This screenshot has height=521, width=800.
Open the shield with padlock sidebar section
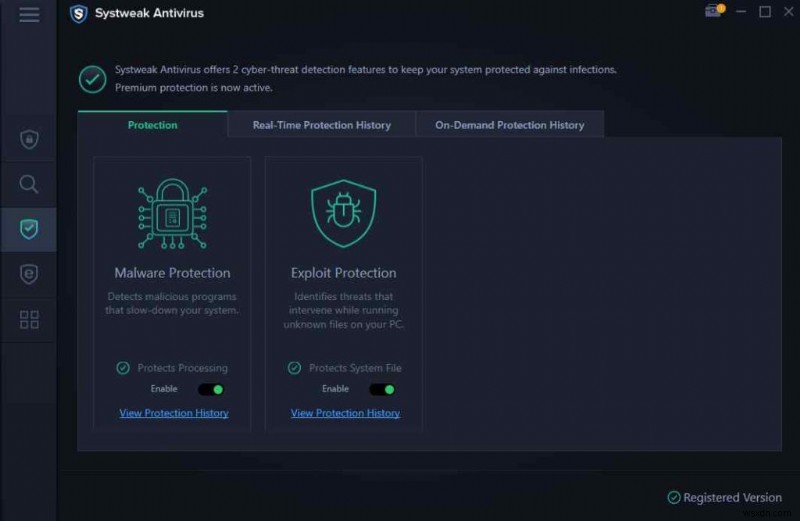[29, 140]
